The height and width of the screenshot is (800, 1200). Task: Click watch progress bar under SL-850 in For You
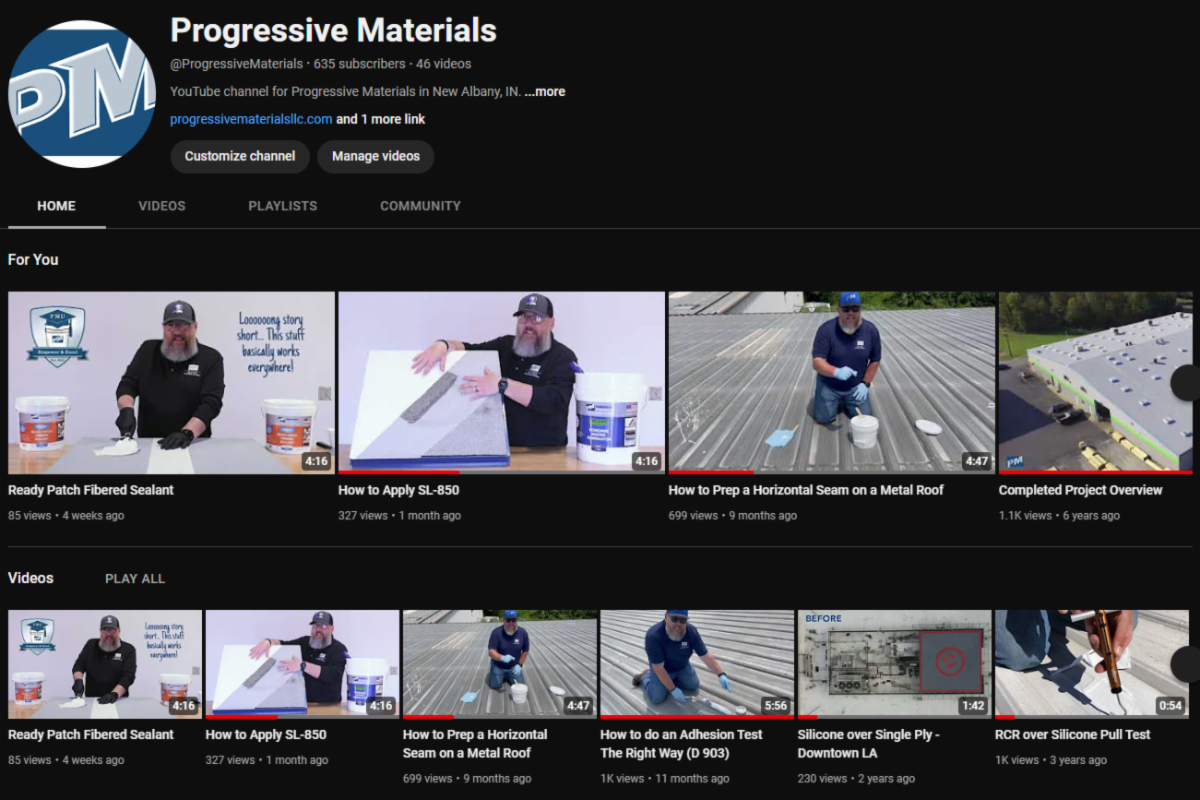click(x=501, y=472)
